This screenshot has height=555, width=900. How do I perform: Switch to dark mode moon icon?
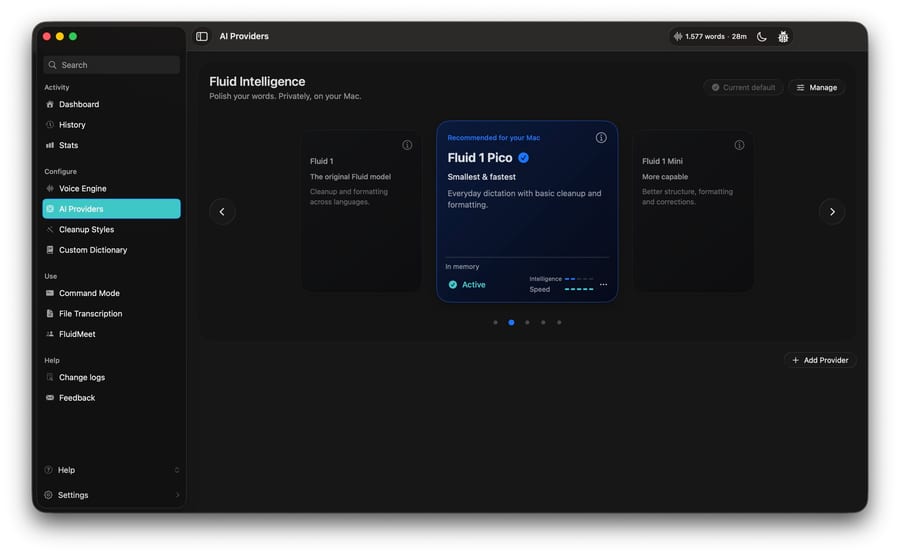click(761, 37)
